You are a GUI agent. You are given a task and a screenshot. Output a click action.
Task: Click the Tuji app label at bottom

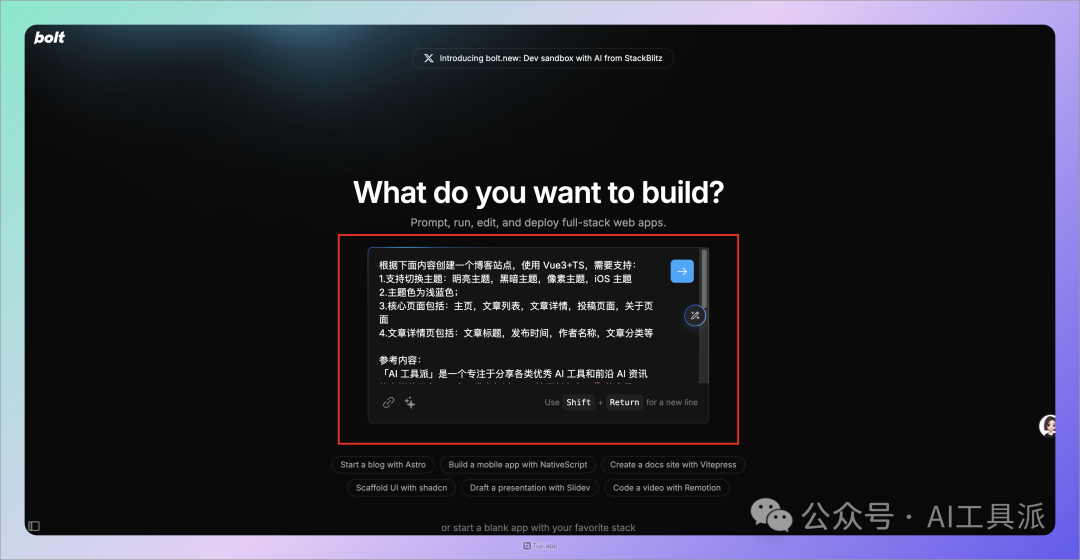[540, 546]
